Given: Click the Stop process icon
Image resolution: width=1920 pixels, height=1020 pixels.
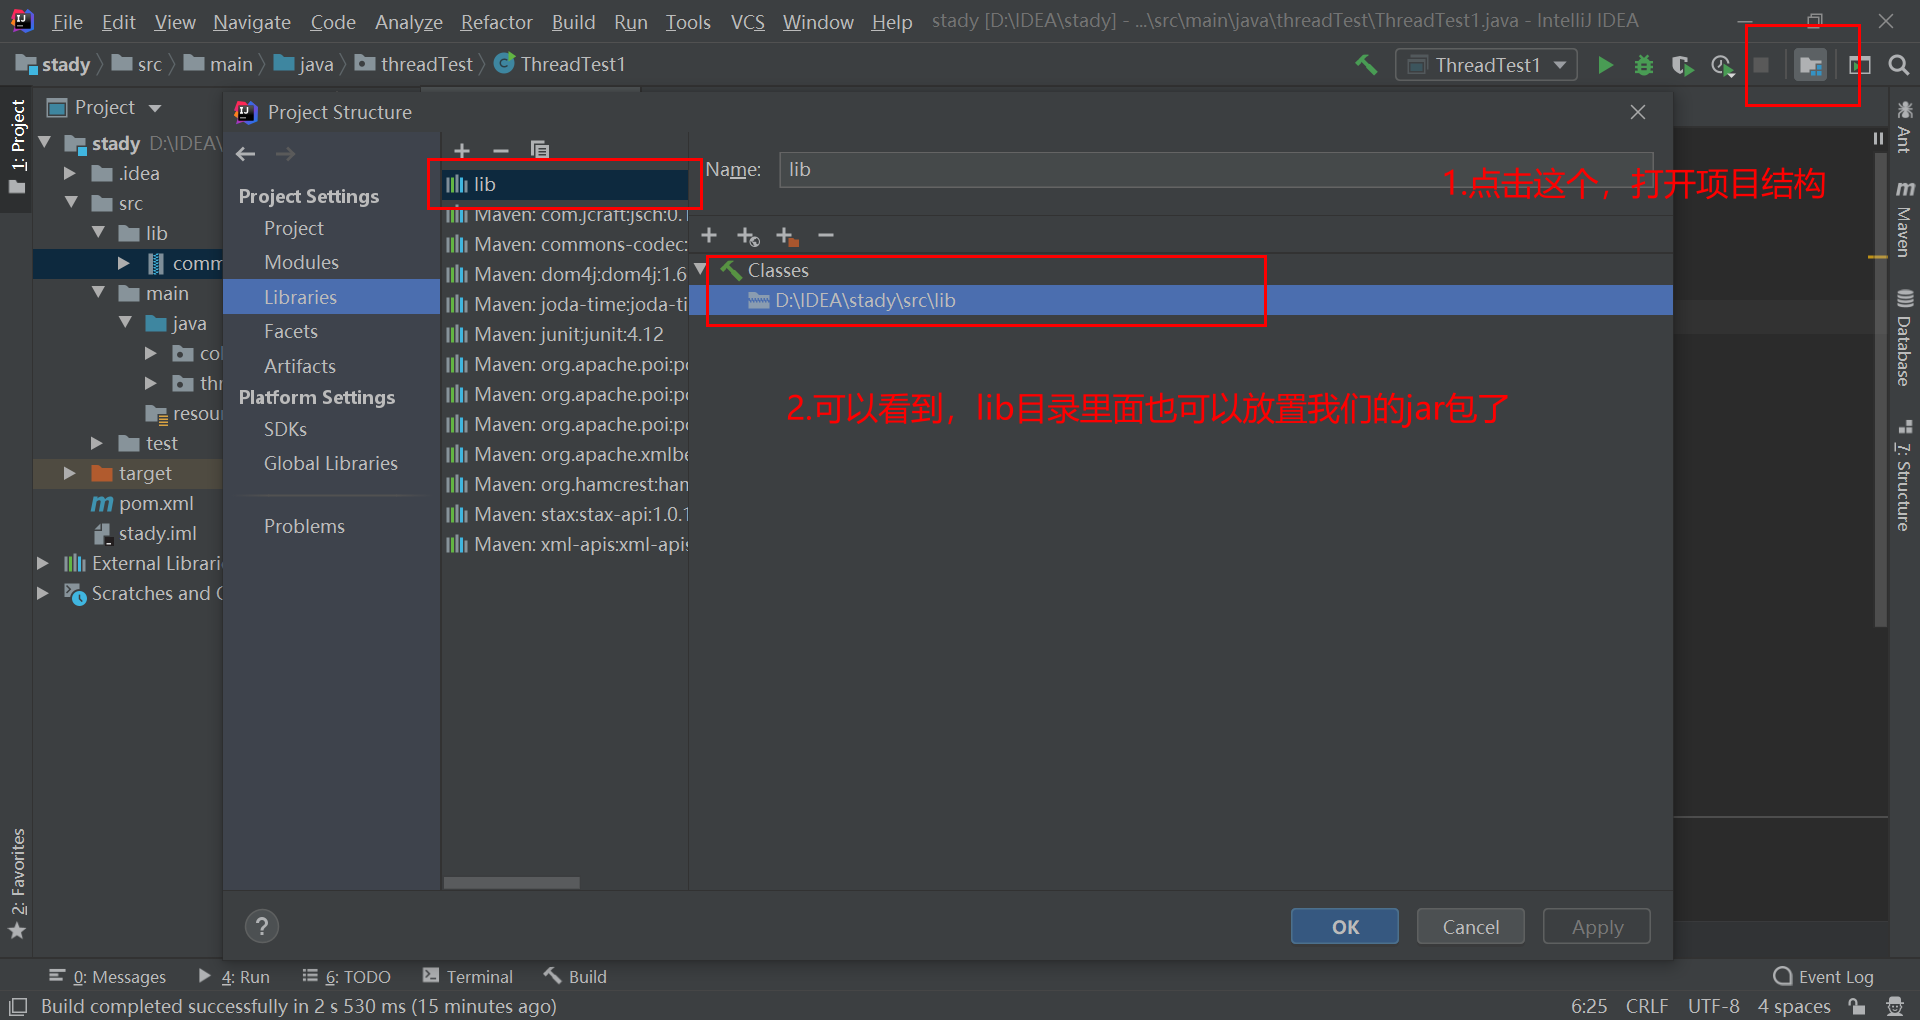Looking at the screenshot, I should 1762,65.
